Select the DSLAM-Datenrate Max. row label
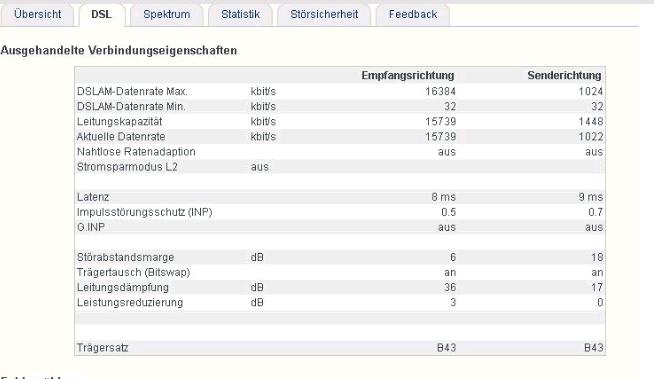This screenshot has width=654, height=379. tap(132, 91)
